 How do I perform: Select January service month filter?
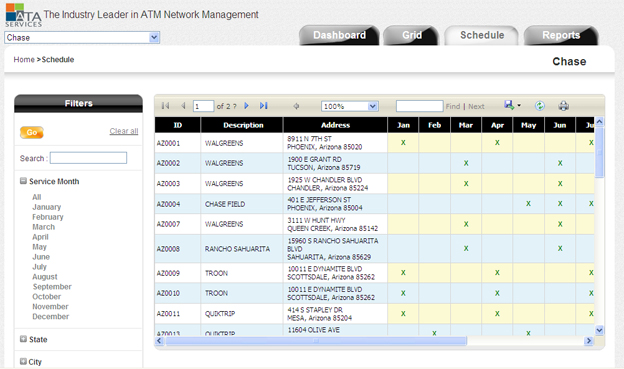point(47,207)
